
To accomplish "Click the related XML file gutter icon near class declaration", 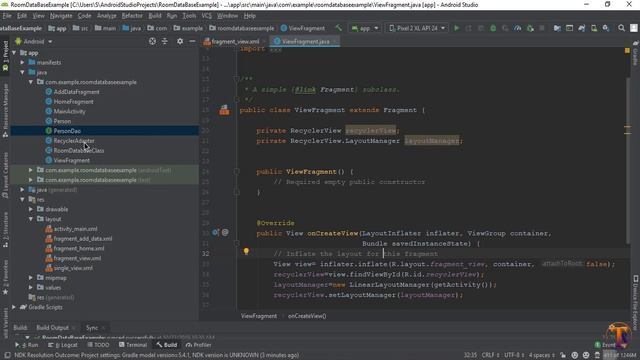I will (224, 110).
